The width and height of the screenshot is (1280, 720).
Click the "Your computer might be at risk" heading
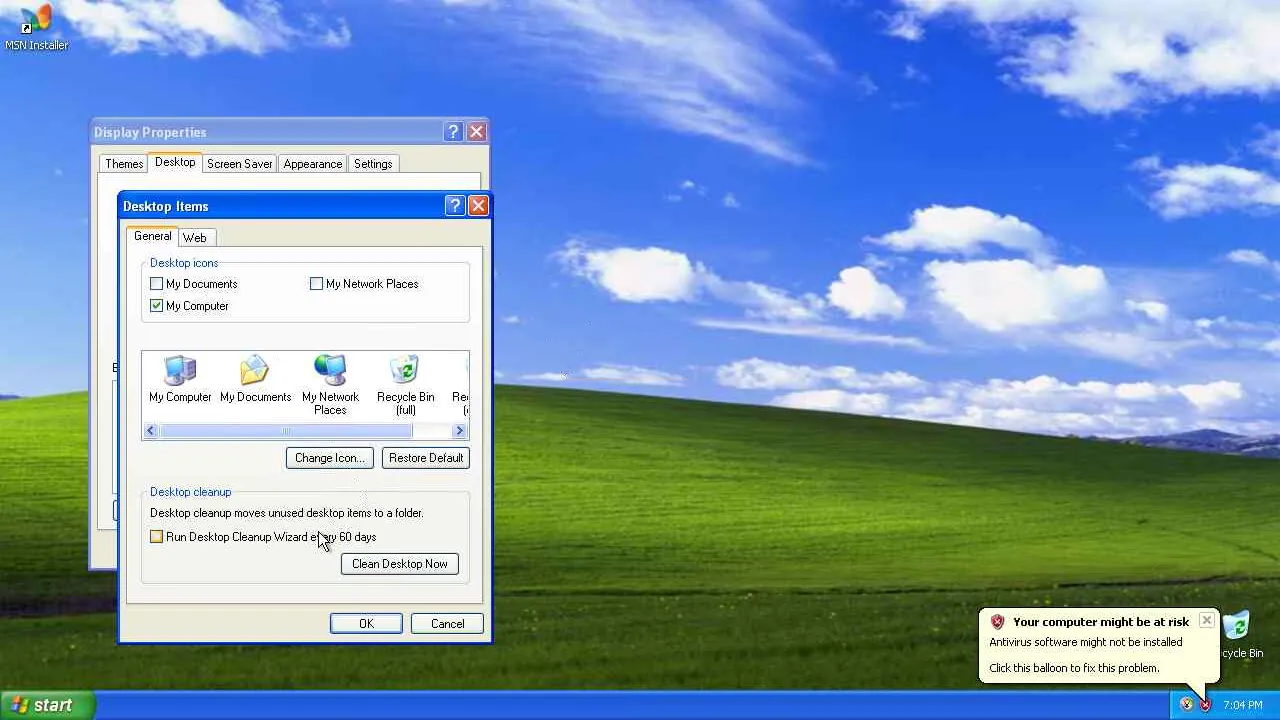tap(1101, 622)
